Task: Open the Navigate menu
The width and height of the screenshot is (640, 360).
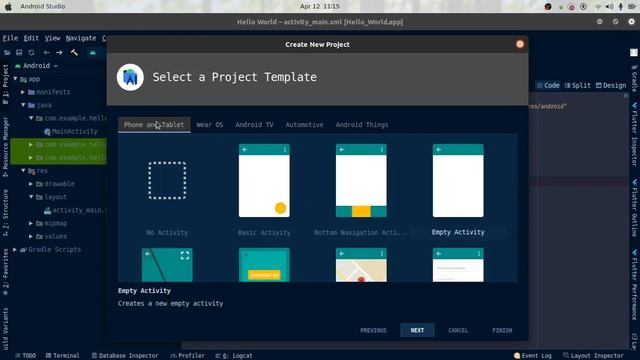Action: [x=81, y=38]
